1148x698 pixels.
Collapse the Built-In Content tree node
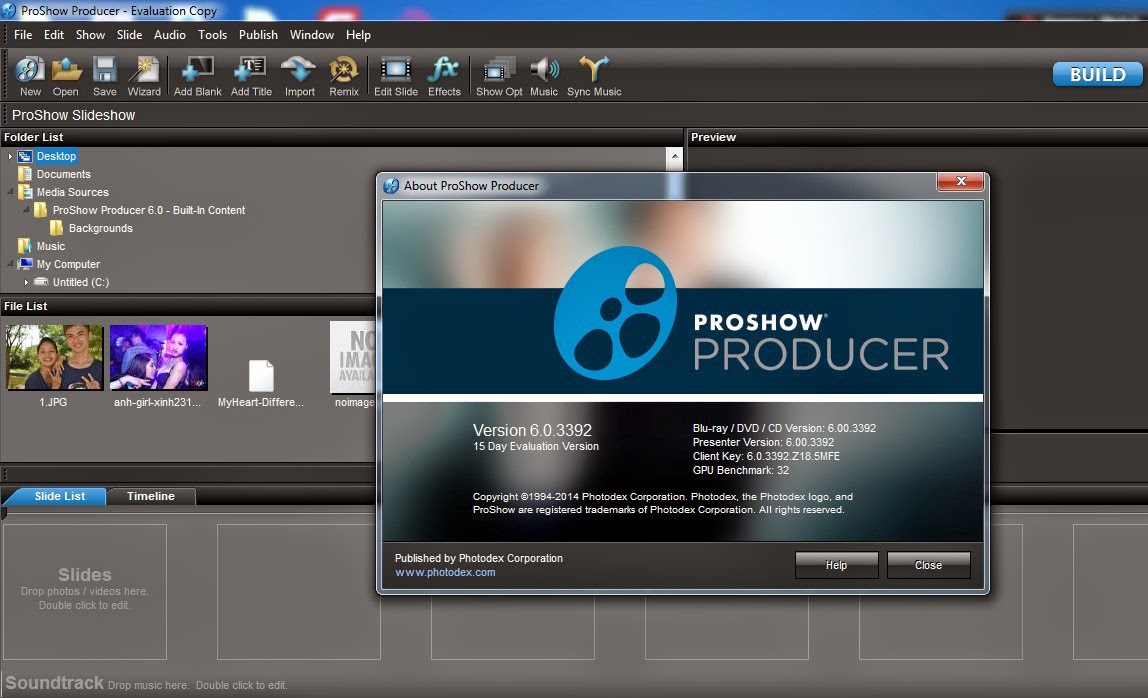(x=26, y=209)
